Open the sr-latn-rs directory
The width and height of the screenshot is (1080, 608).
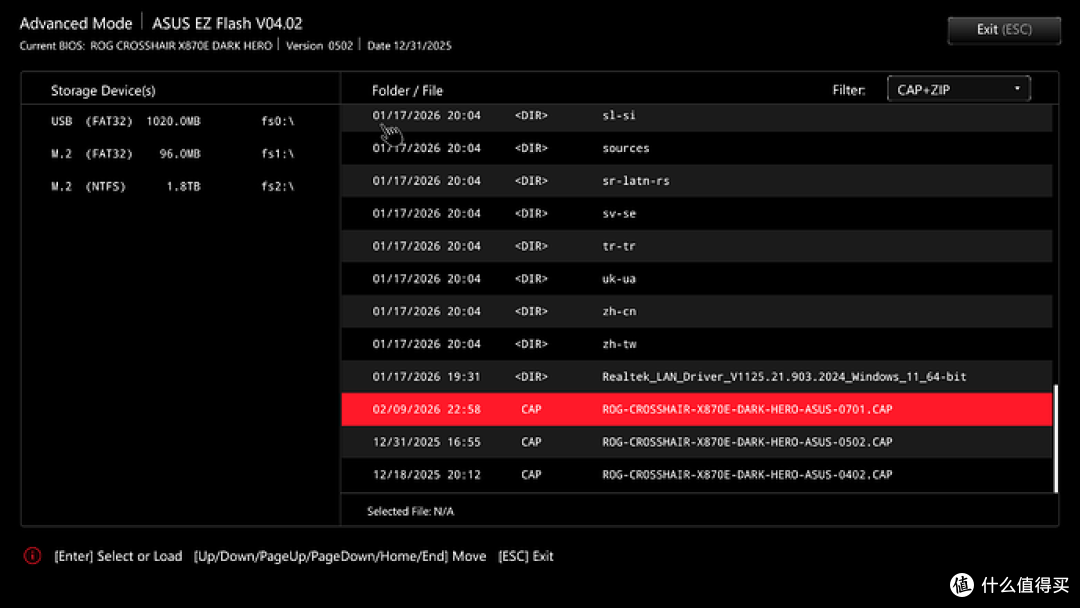coord(696,180)
